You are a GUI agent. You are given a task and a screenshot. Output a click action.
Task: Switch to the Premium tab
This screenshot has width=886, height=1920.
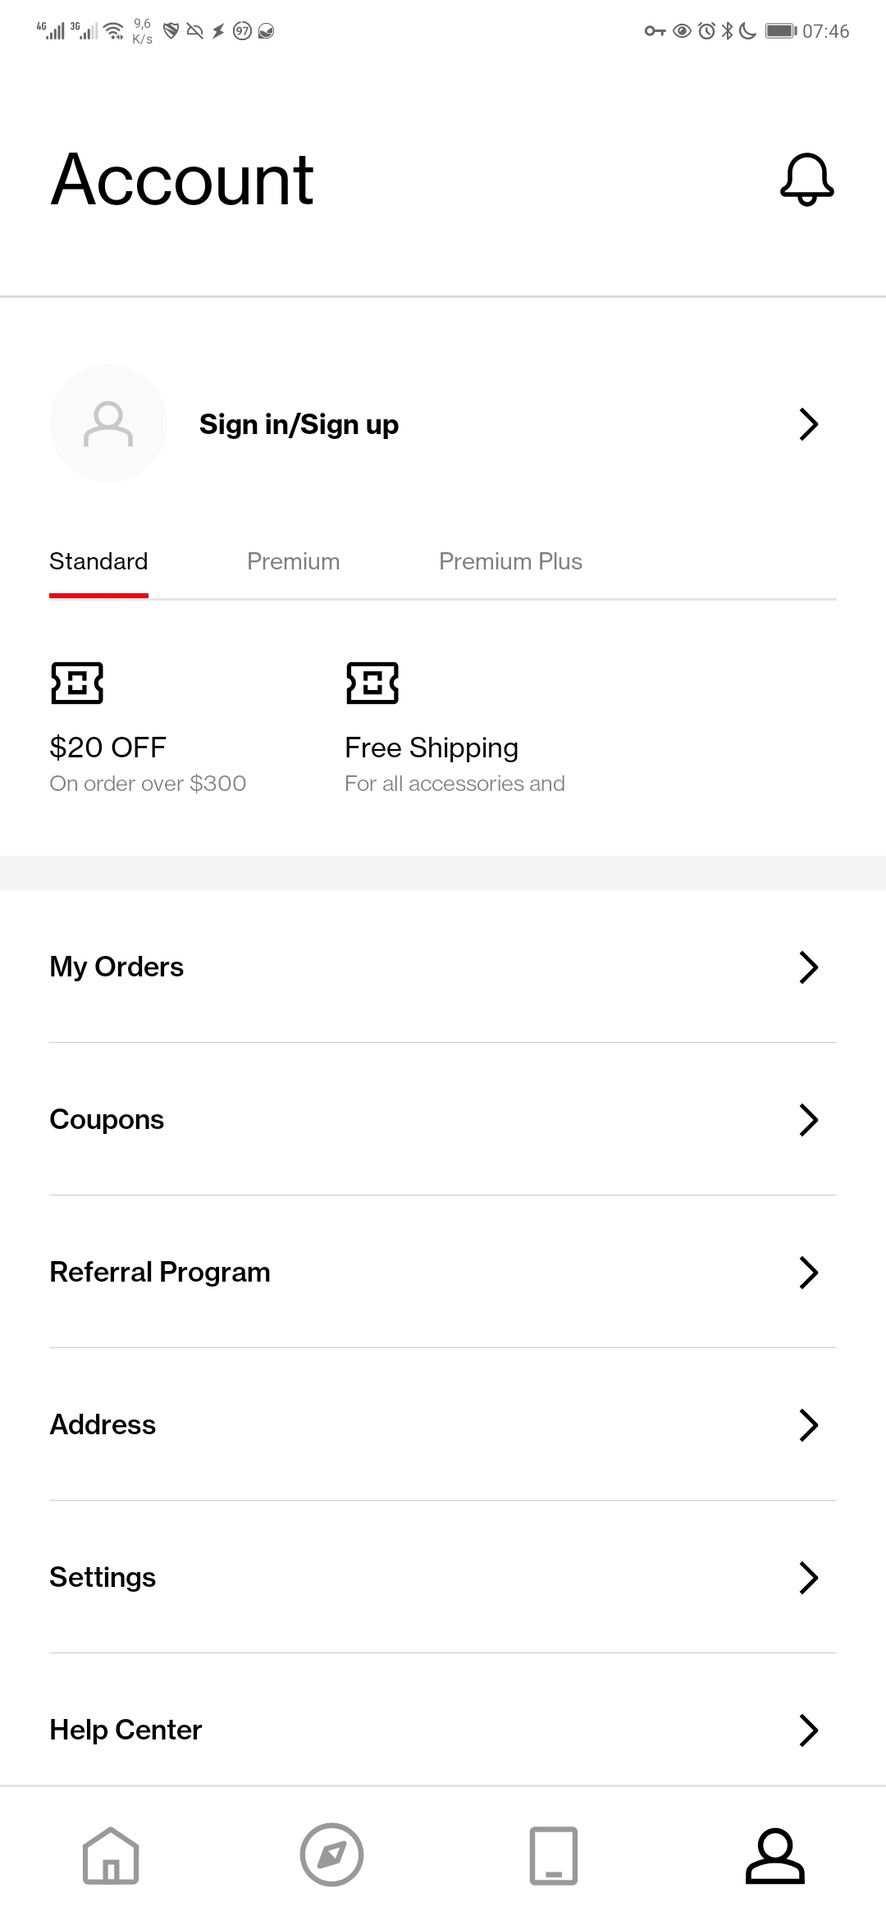(293, 562)
